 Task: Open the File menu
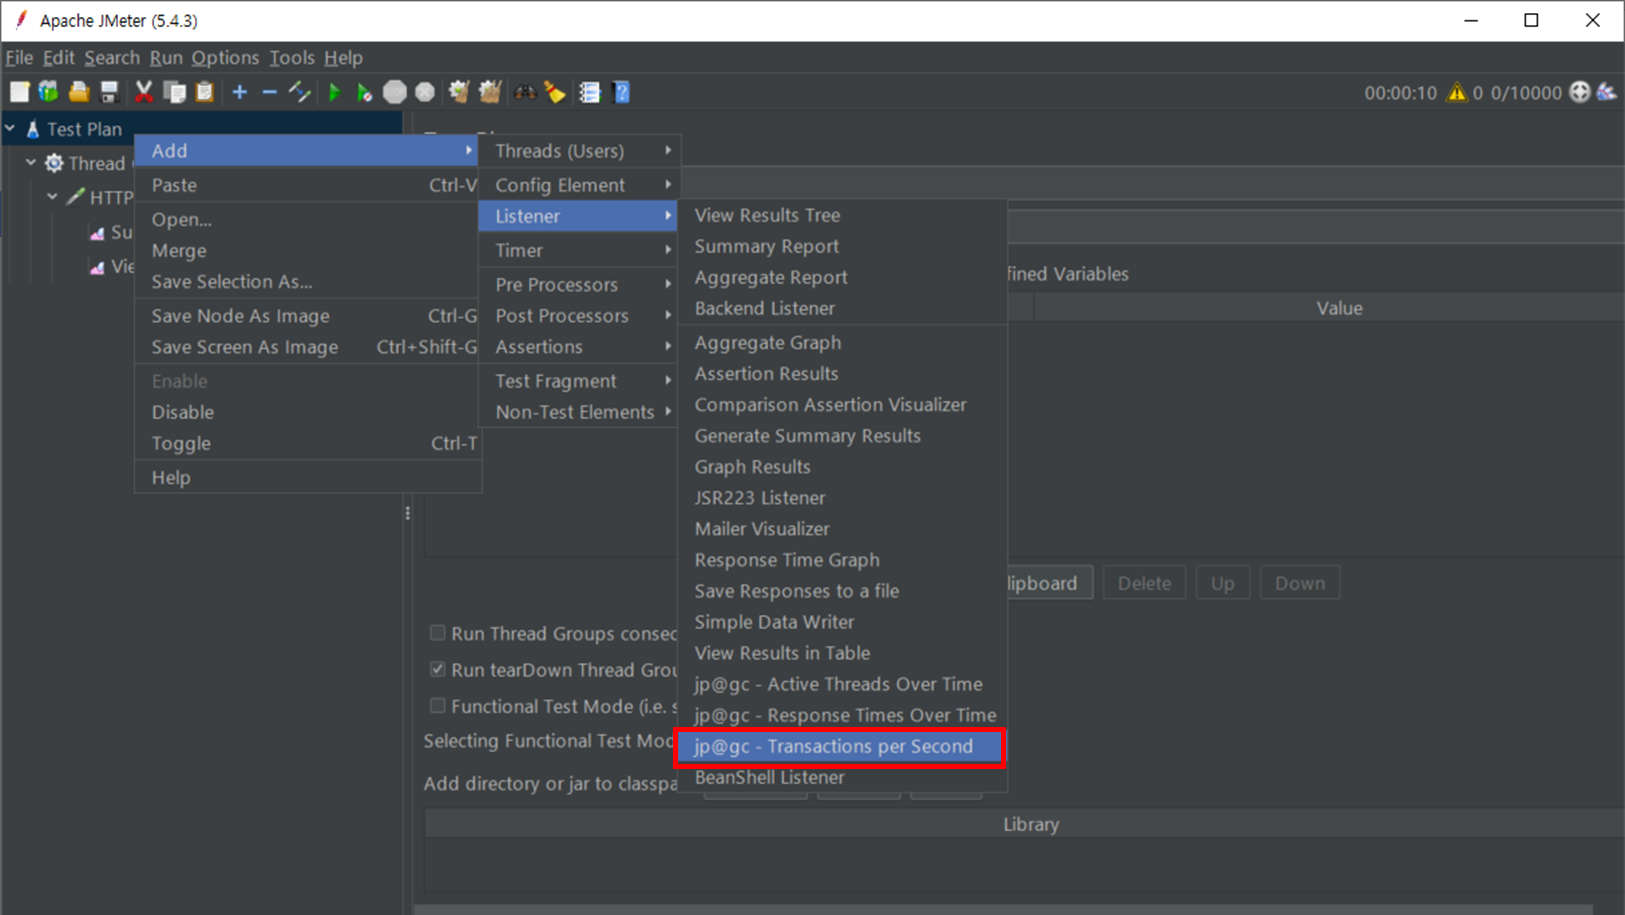pyautogui.click(x=19, y=58)
